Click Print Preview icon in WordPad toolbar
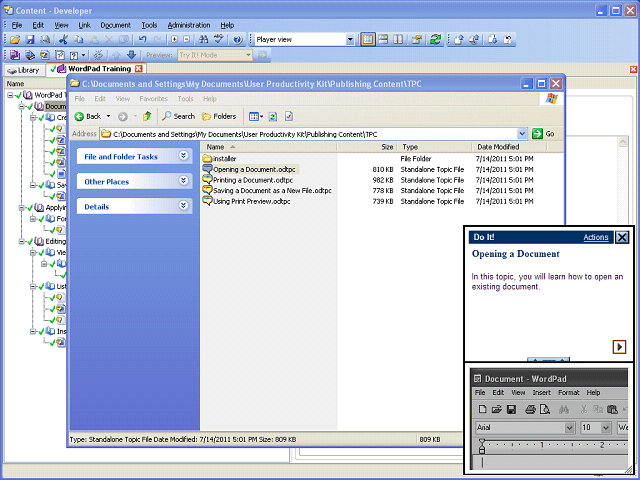640x480 pixels. point(545,409)
